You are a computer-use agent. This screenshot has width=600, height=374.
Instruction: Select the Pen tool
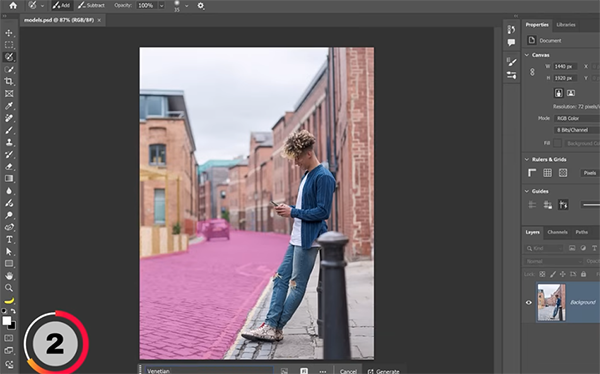9,227
